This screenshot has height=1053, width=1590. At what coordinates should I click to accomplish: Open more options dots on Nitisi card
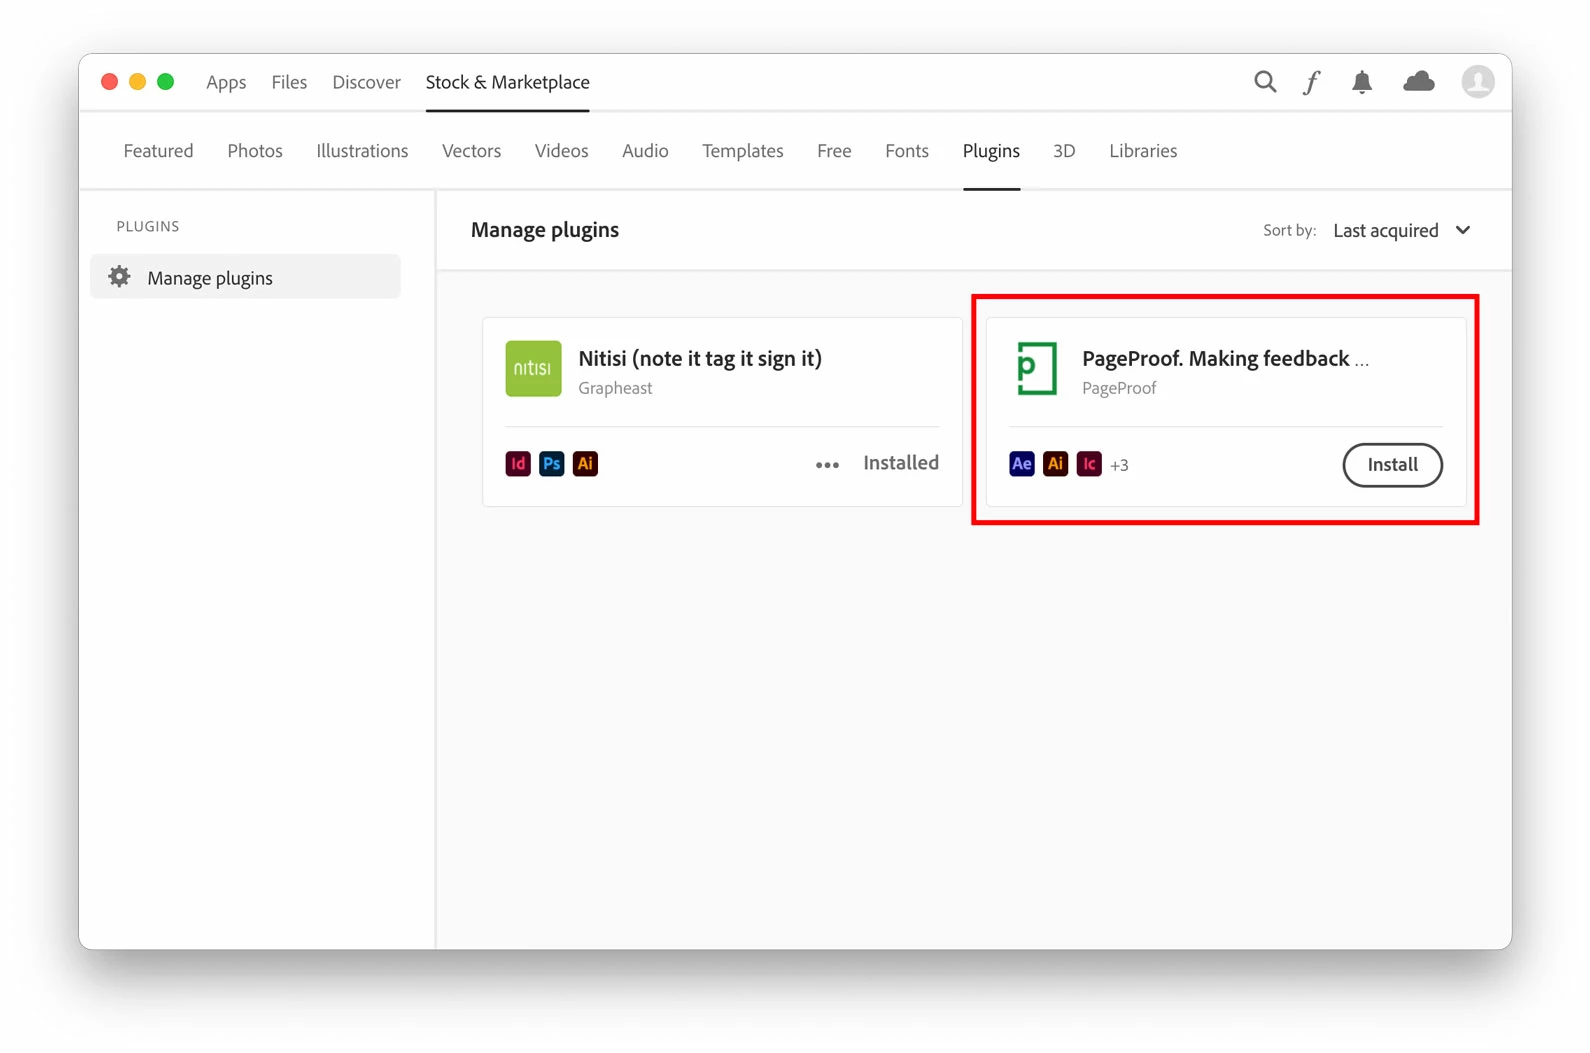pyautogui.click(x=827, y=465)
